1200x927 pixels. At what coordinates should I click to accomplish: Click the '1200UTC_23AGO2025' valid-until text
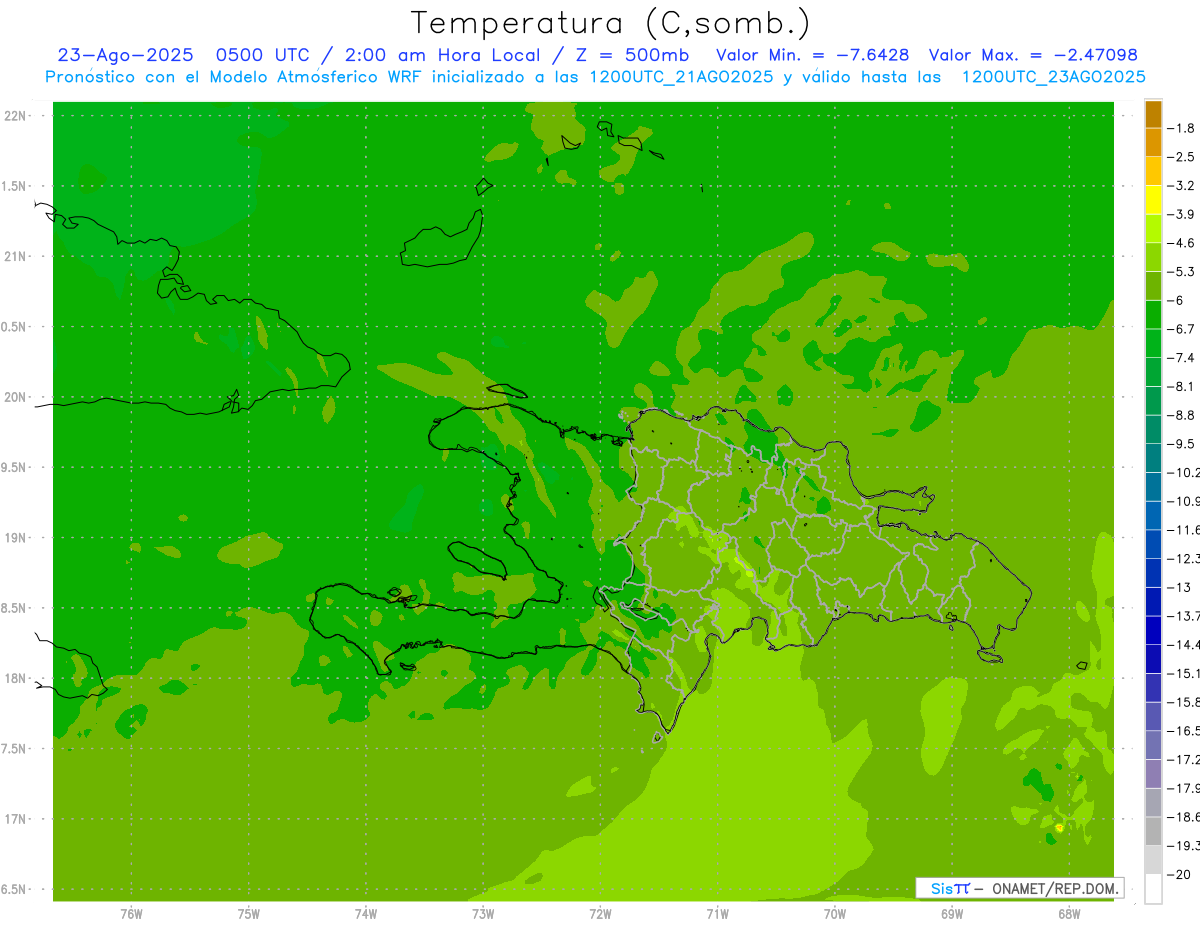(1053, 77)
